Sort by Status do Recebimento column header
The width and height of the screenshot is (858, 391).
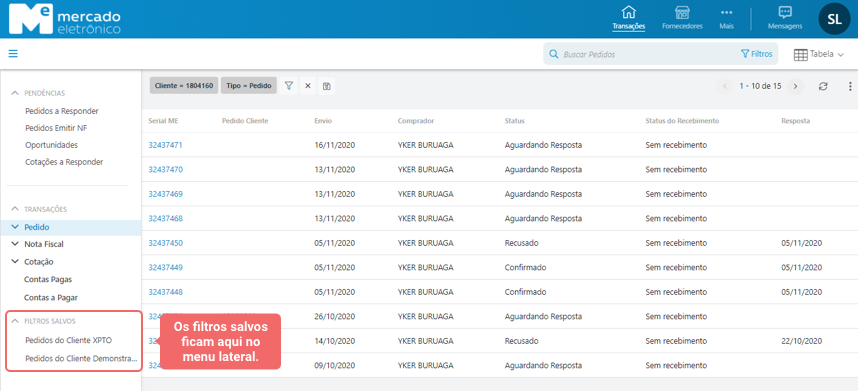682,121
